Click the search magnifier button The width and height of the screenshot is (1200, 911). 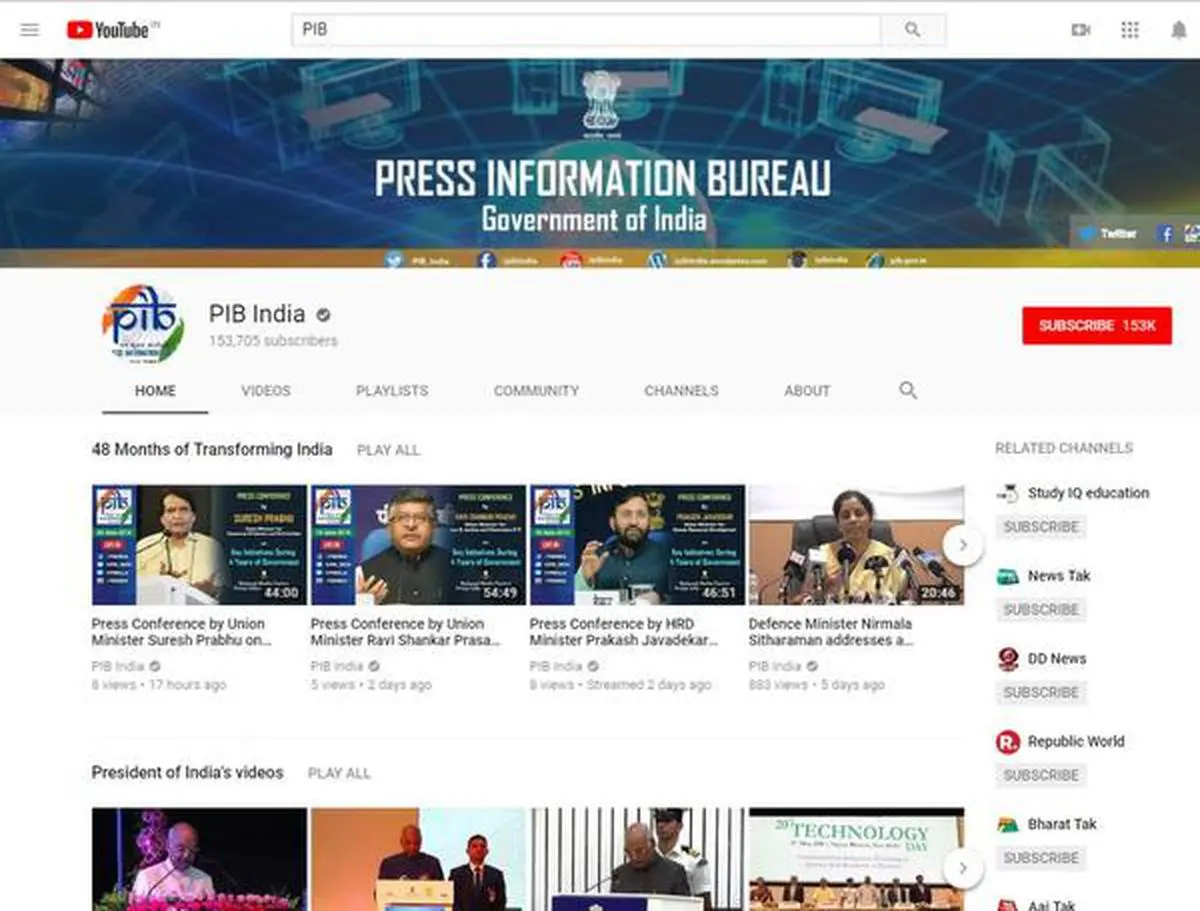[x=913, y=30]
